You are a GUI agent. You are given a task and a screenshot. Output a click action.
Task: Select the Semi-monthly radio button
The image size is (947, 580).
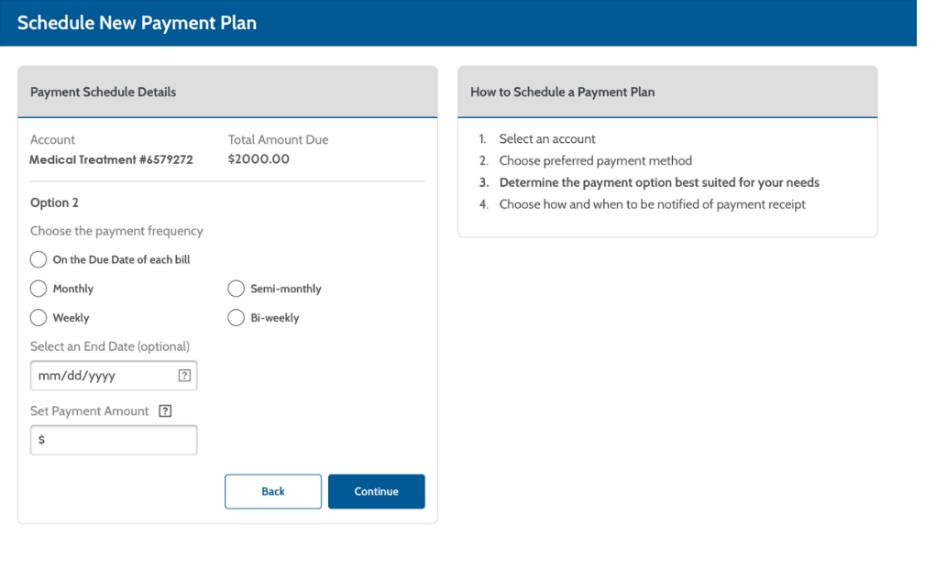(x=236, y=289)
